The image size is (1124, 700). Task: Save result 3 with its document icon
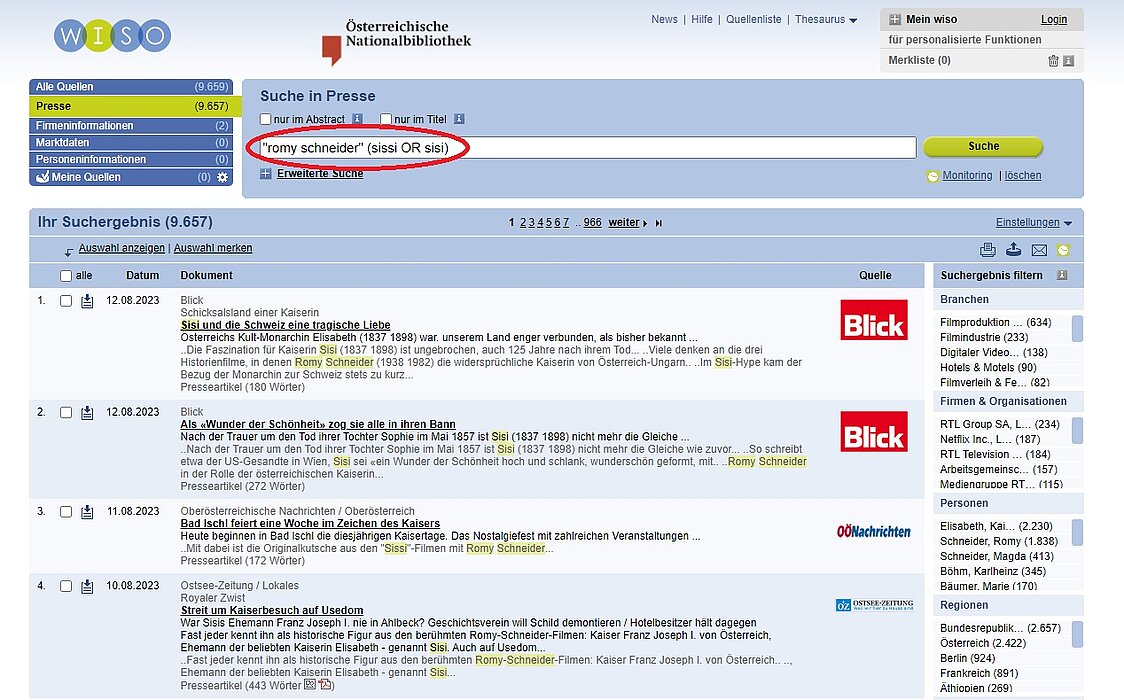tap(87, 512)
